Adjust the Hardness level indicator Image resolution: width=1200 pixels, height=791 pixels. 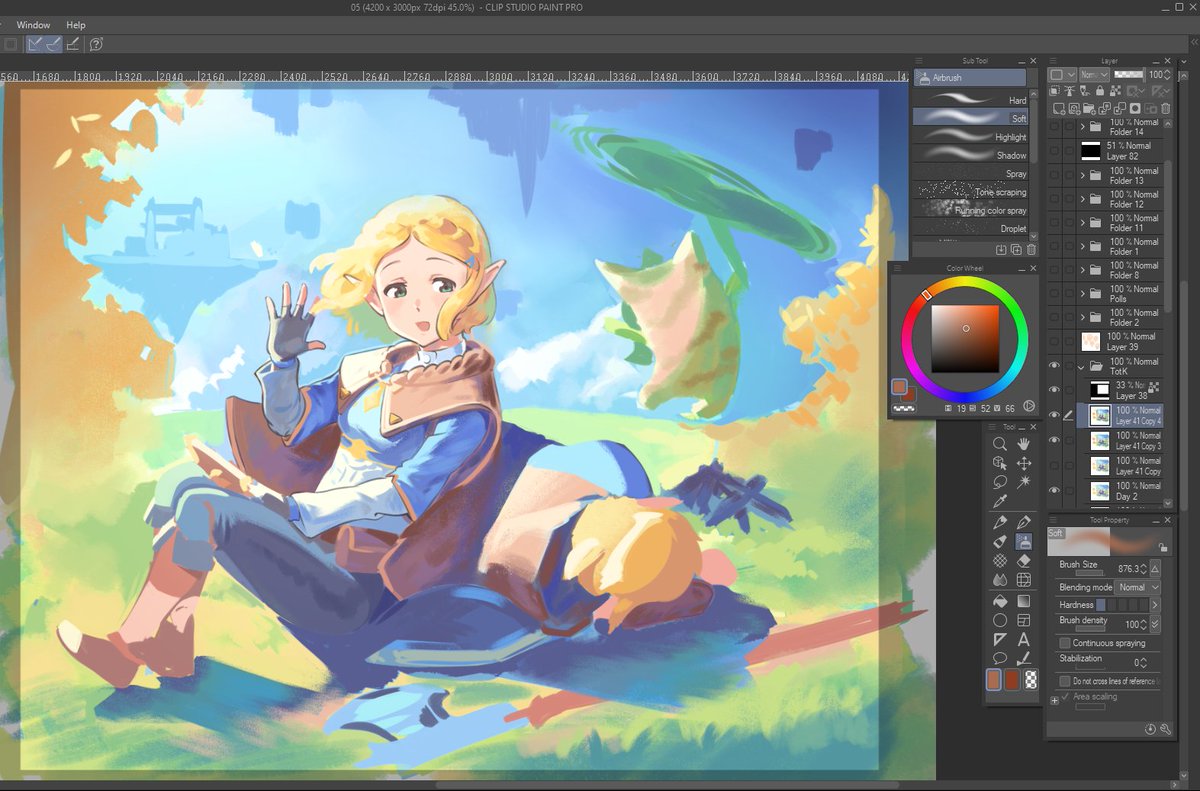(1123, 605)
